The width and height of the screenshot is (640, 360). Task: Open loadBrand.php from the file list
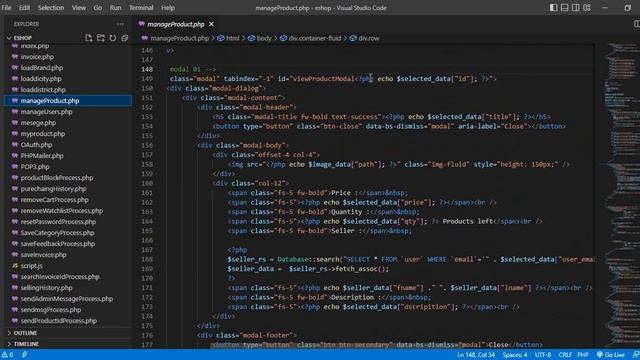click(42, 68)
